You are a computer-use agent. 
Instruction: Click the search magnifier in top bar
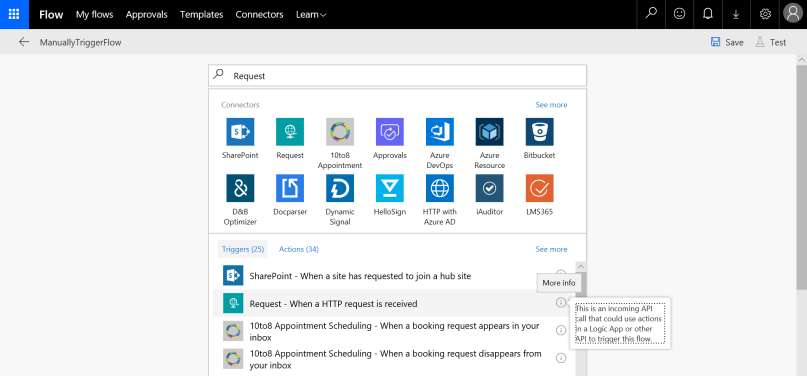point(651,14)
